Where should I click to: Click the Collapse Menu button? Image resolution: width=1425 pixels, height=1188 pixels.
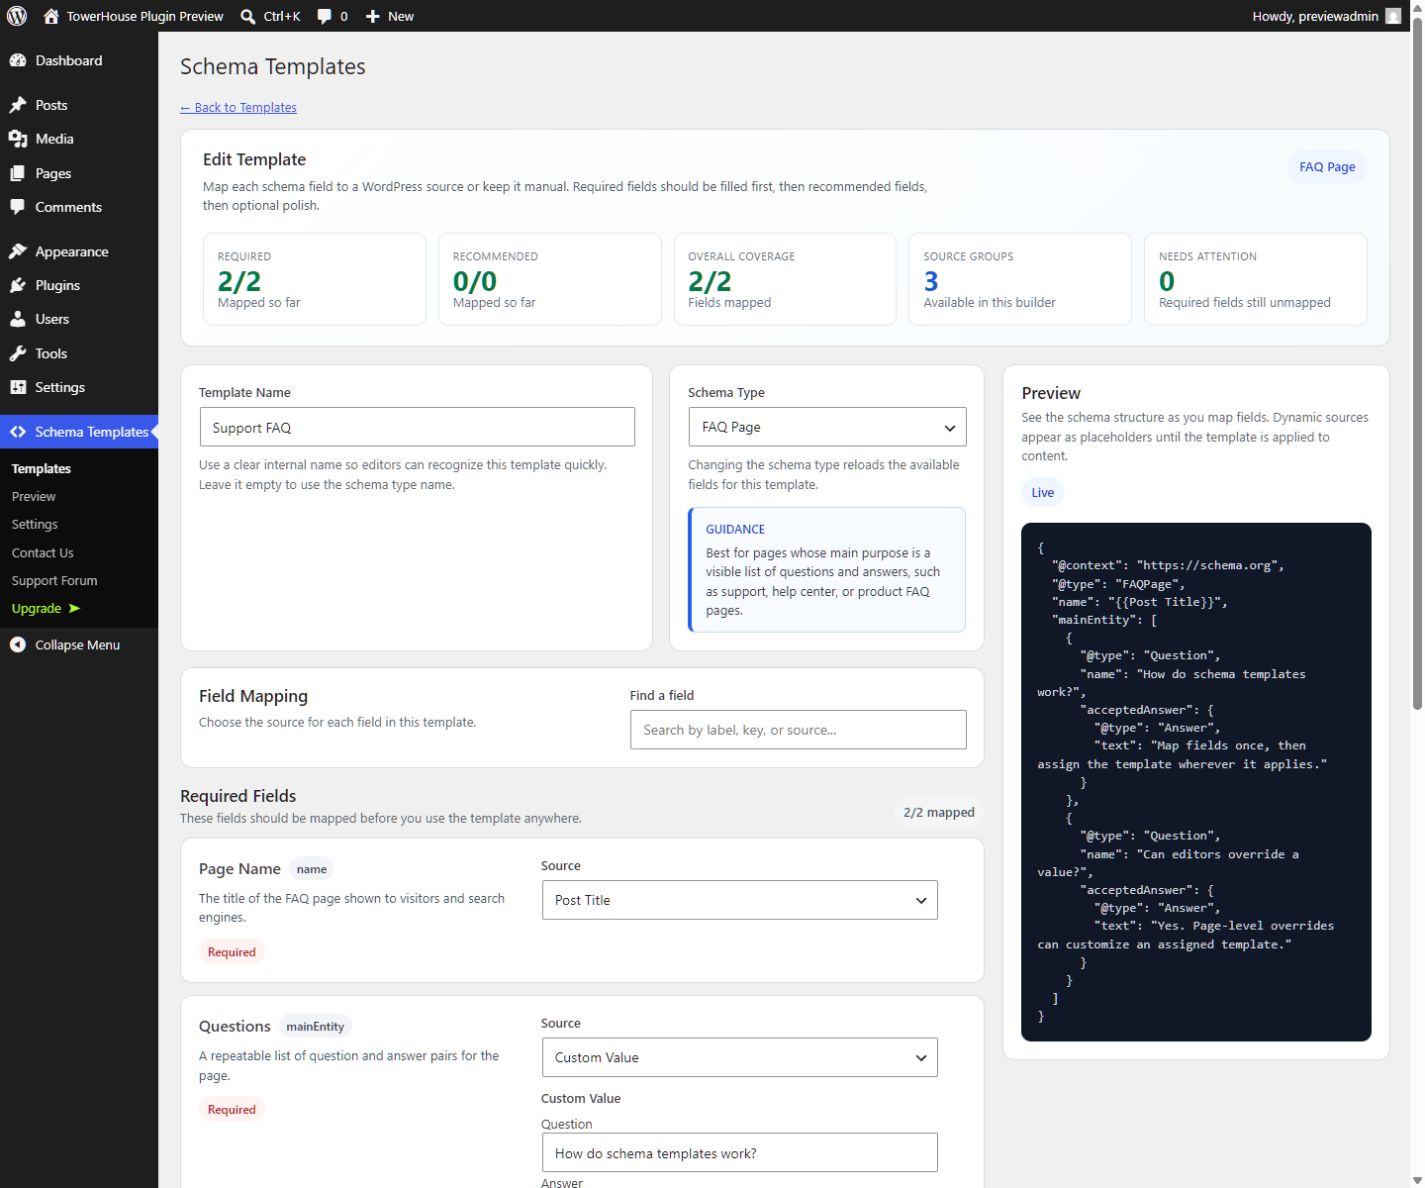tap(79, 645)
